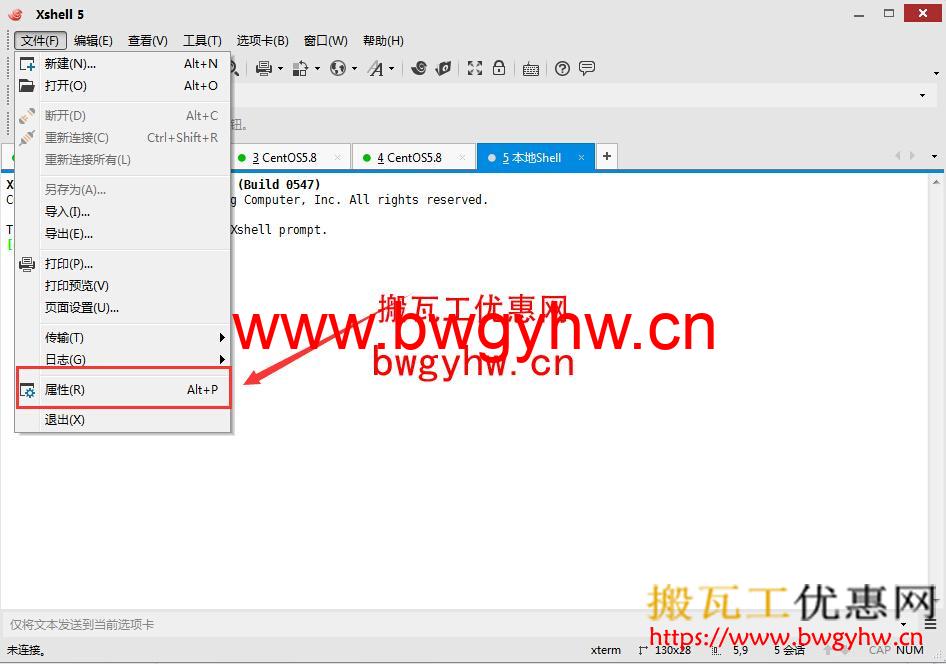Click the Xagent key-folder toolbar icon
946x664 pixels.
[x=443, y=68]
